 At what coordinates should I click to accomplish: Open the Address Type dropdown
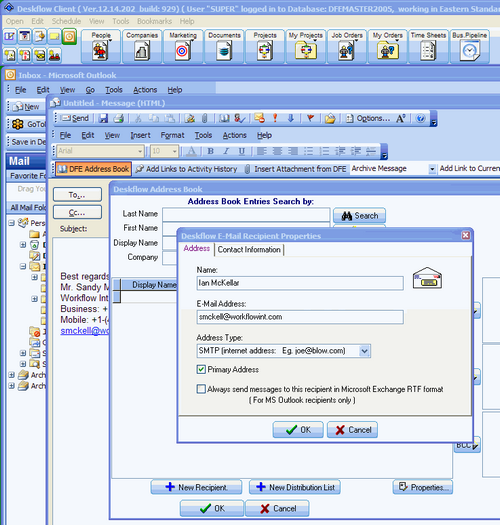[x=364, y=351]
